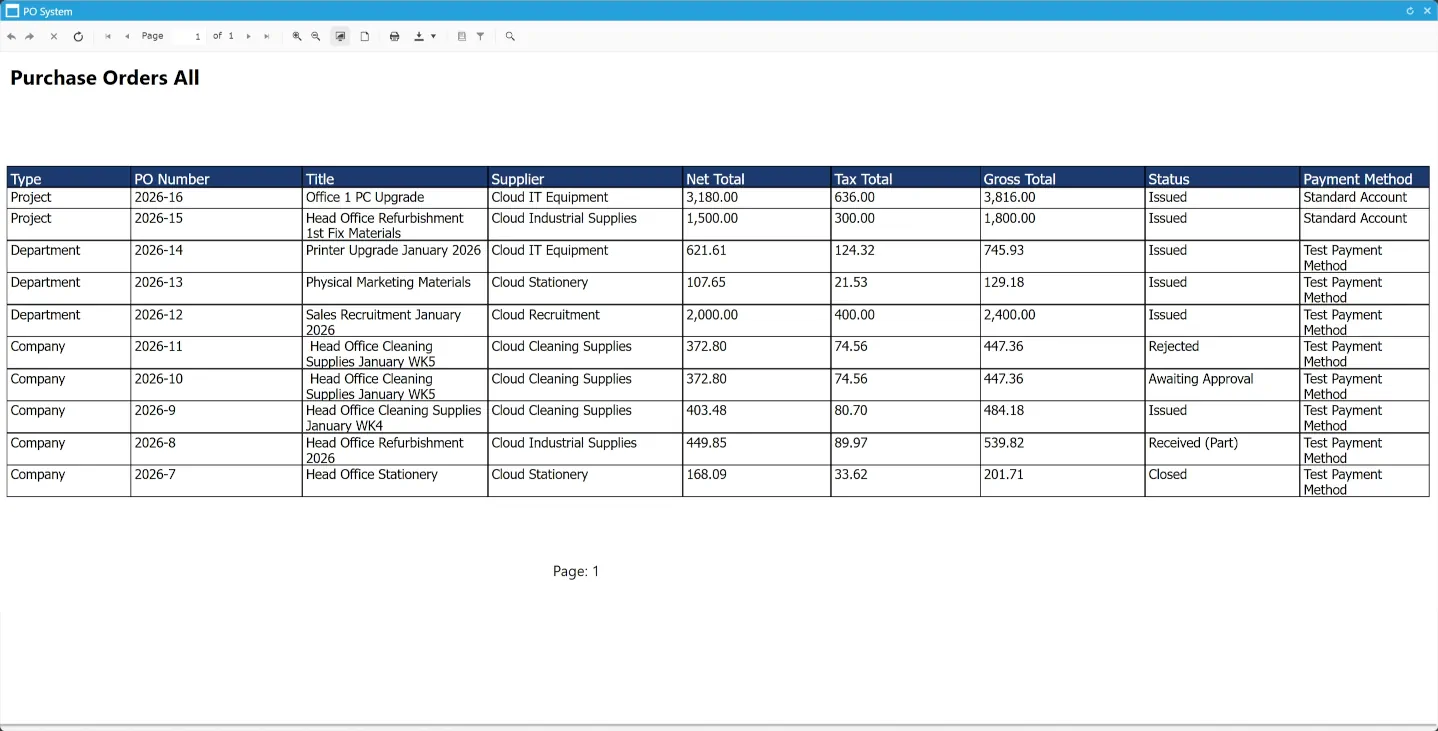Click the Type column header
Screen dimensions: 1438x731
click(x=69, y=178)
